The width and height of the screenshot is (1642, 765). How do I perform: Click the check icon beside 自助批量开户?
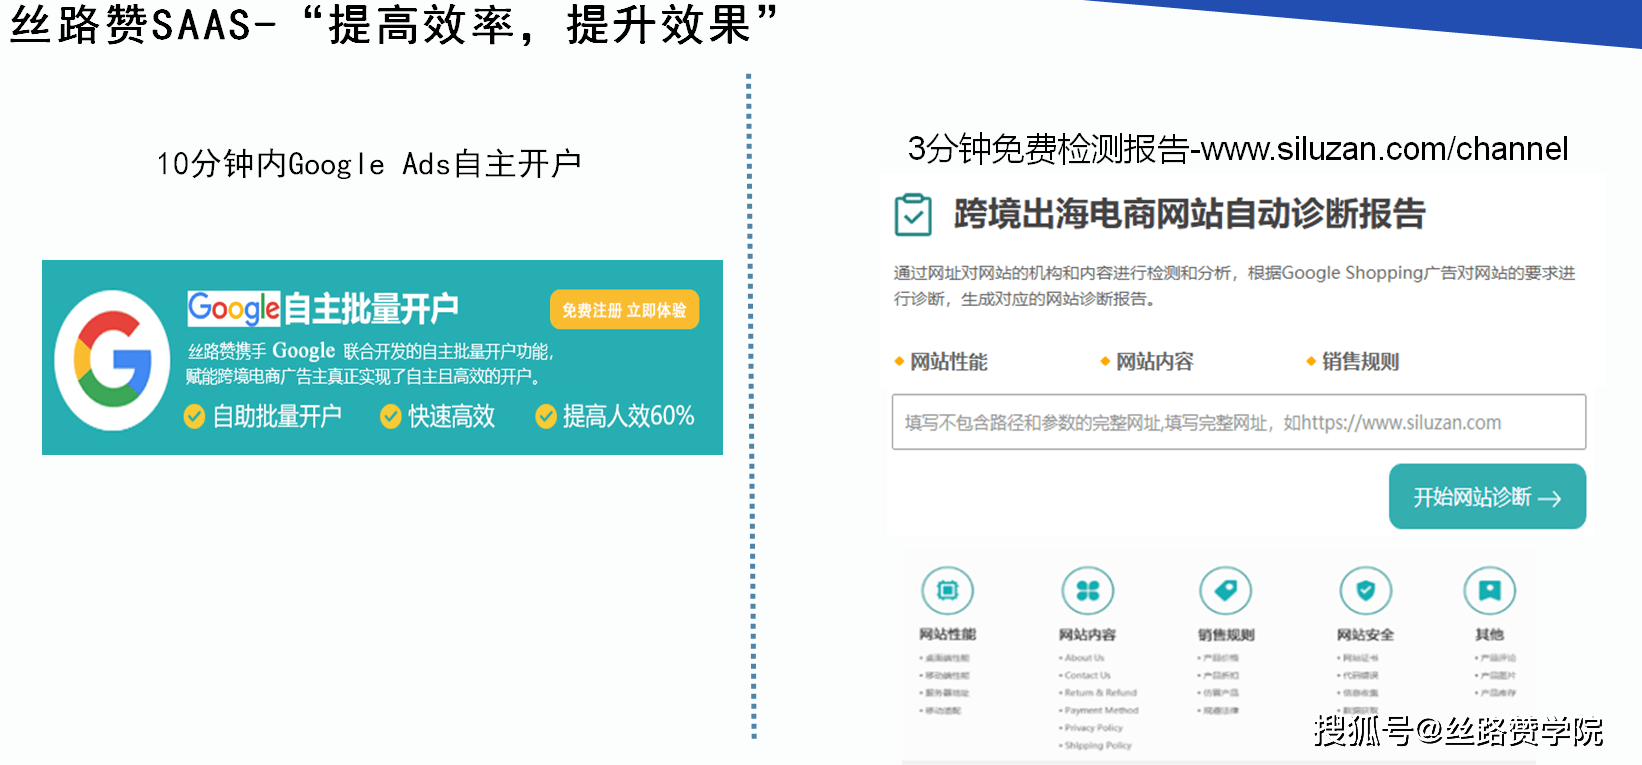coord(195,416)
